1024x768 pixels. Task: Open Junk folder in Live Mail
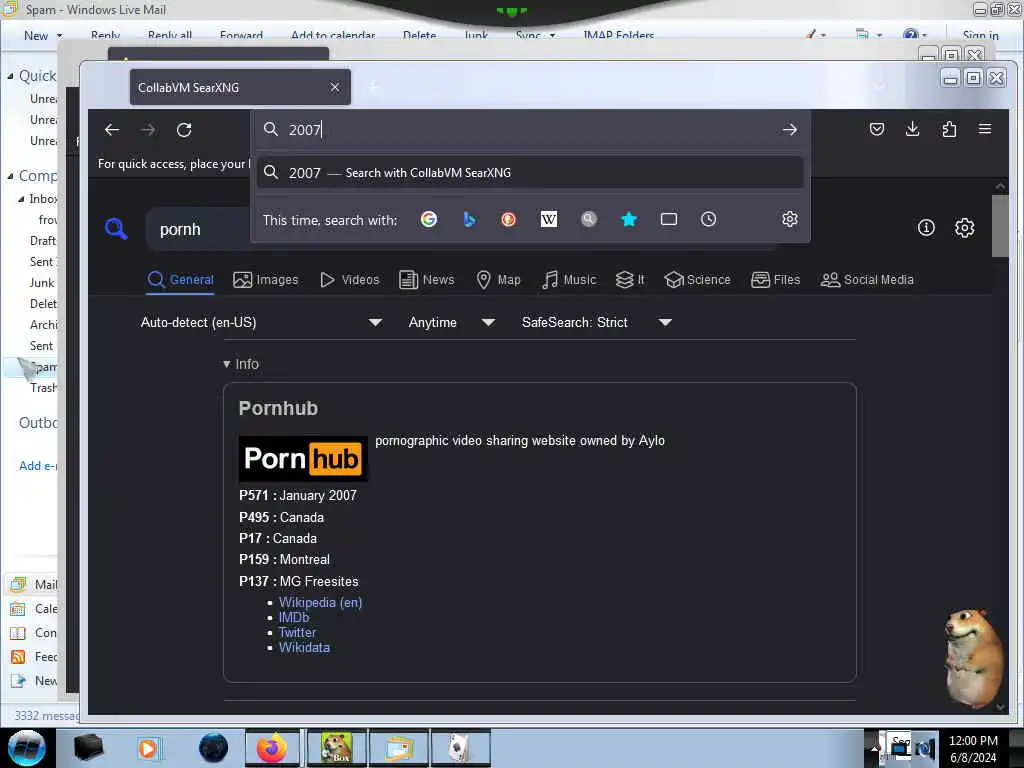tap(42, 283)
